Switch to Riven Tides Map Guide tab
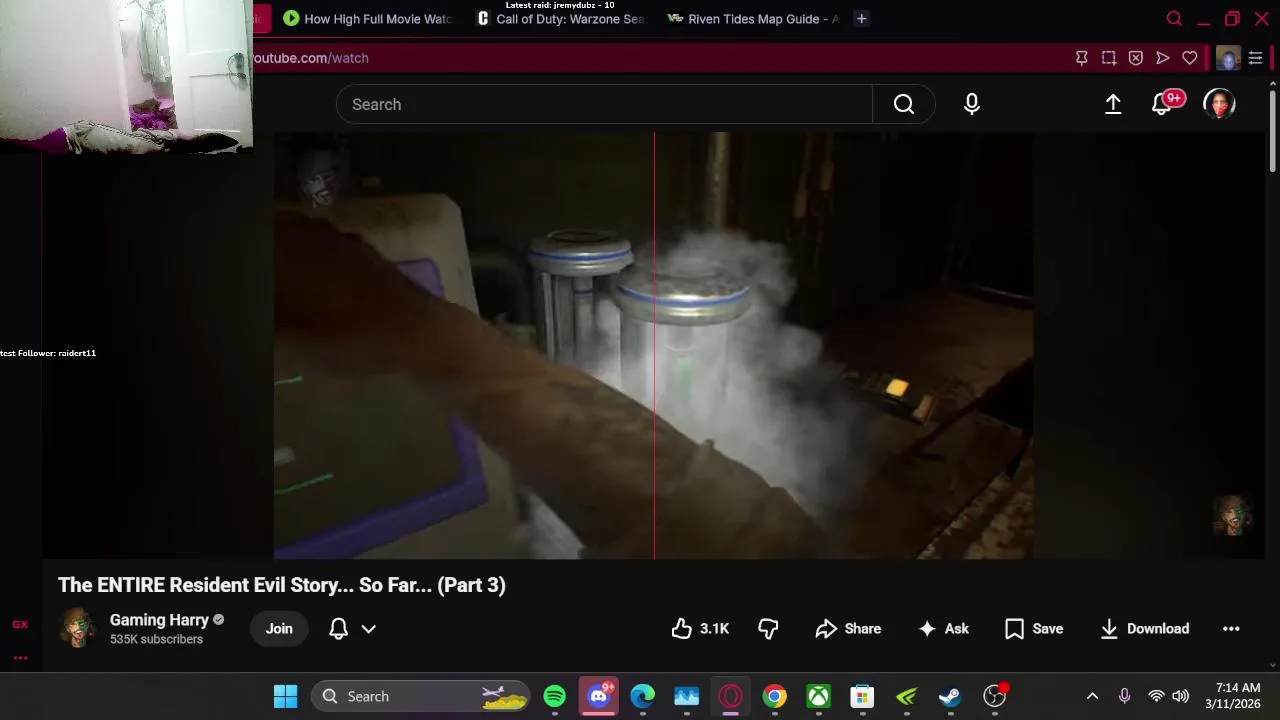Viewport: 1280px width, 720px height. tap(752, 19)
